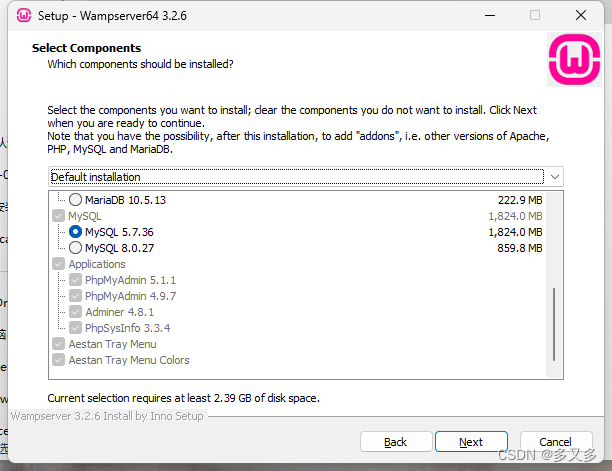Toggle the PhpMyAdmin 4.9.7 checkbox

pyautogui.click(x=75, y=296)
